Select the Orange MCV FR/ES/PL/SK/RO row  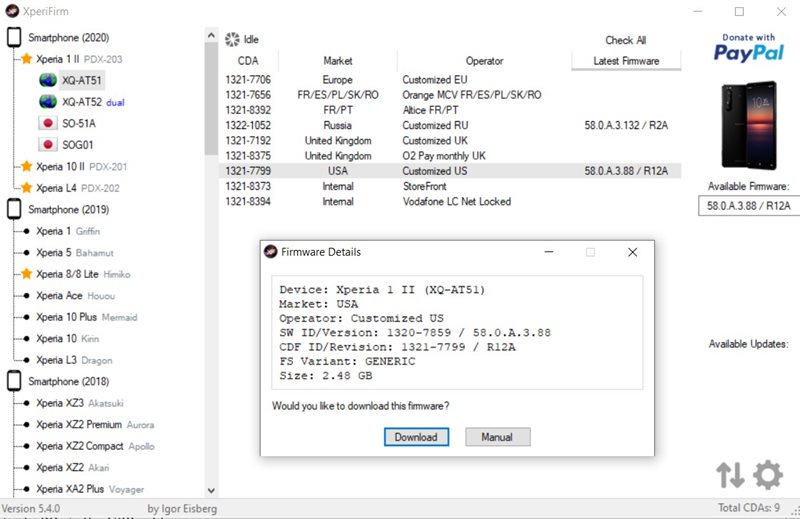tap(450, 95)
